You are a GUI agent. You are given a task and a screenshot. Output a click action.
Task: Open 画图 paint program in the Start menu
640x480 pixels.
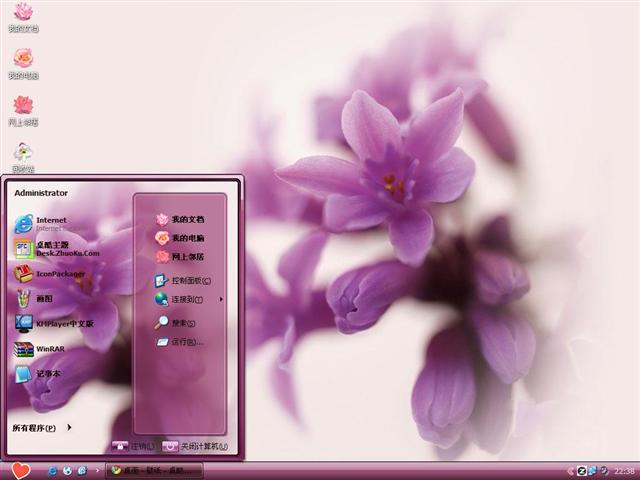[x=34, y=299]
